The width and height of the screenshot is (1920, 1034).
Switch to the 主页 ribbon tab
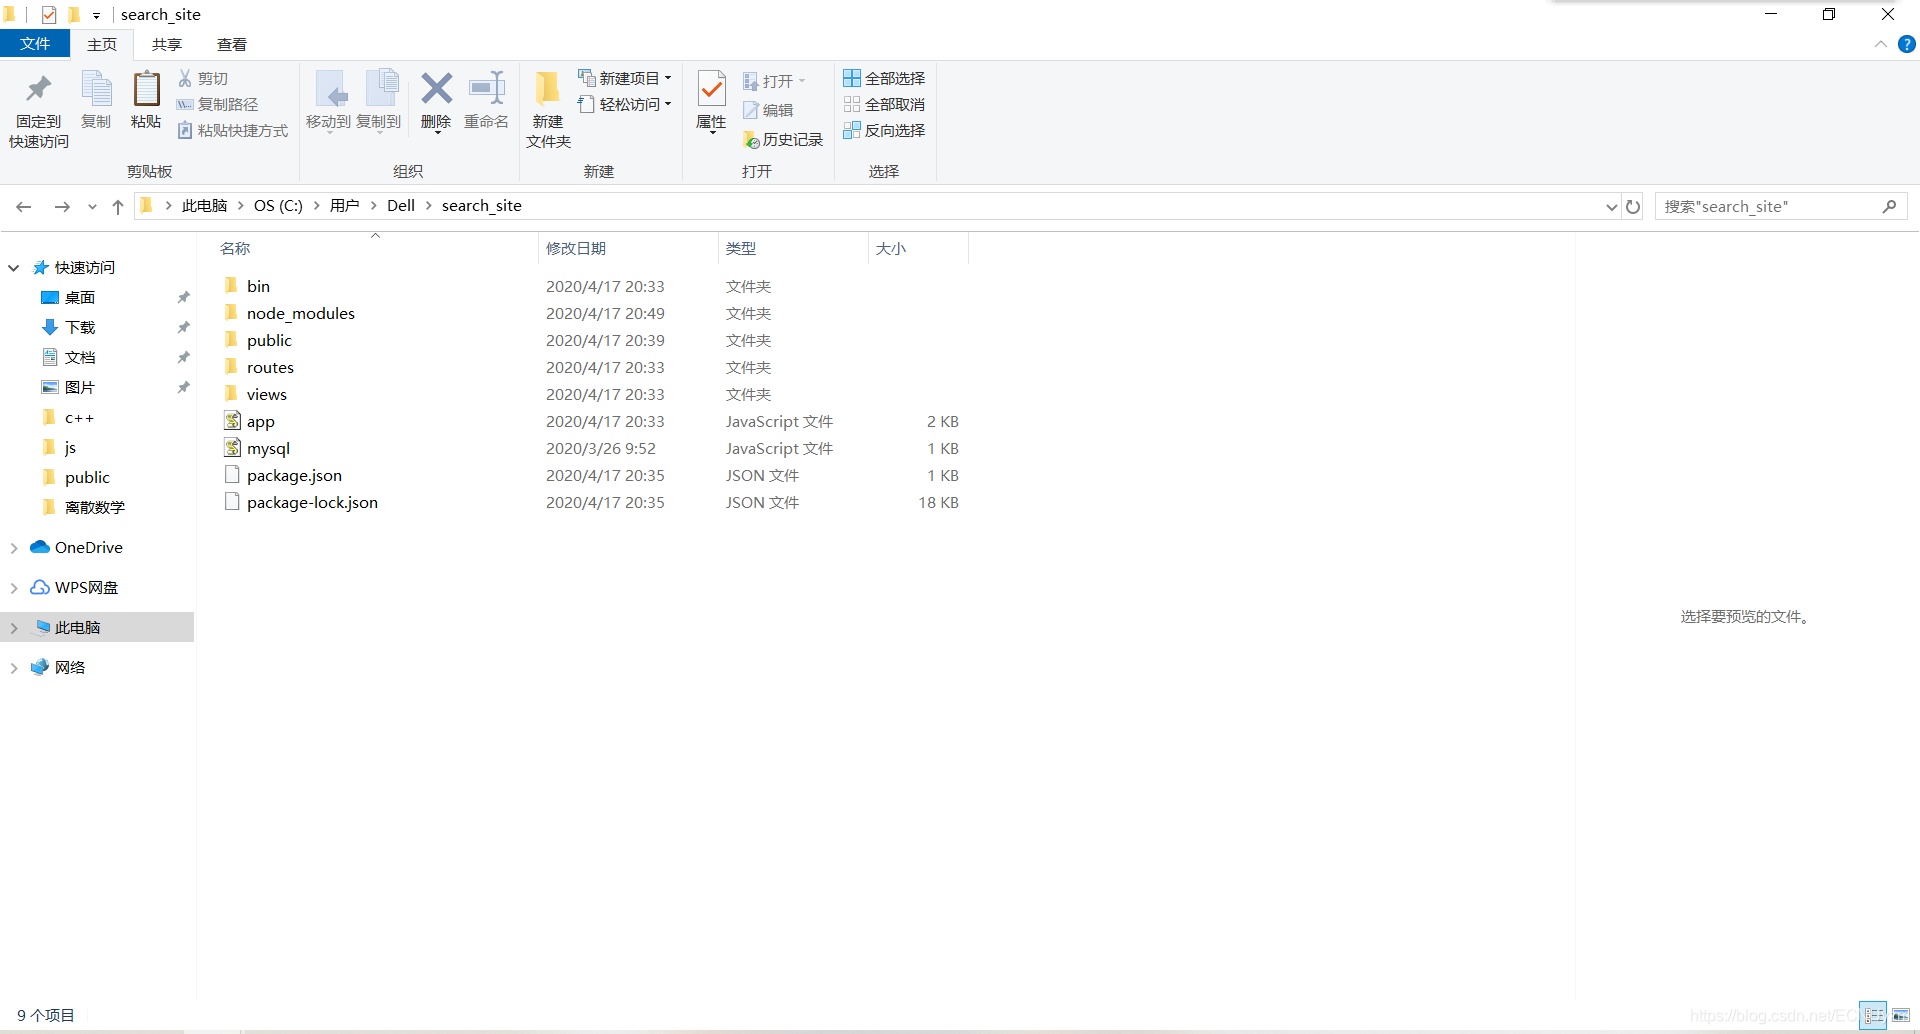pos(102,44)
